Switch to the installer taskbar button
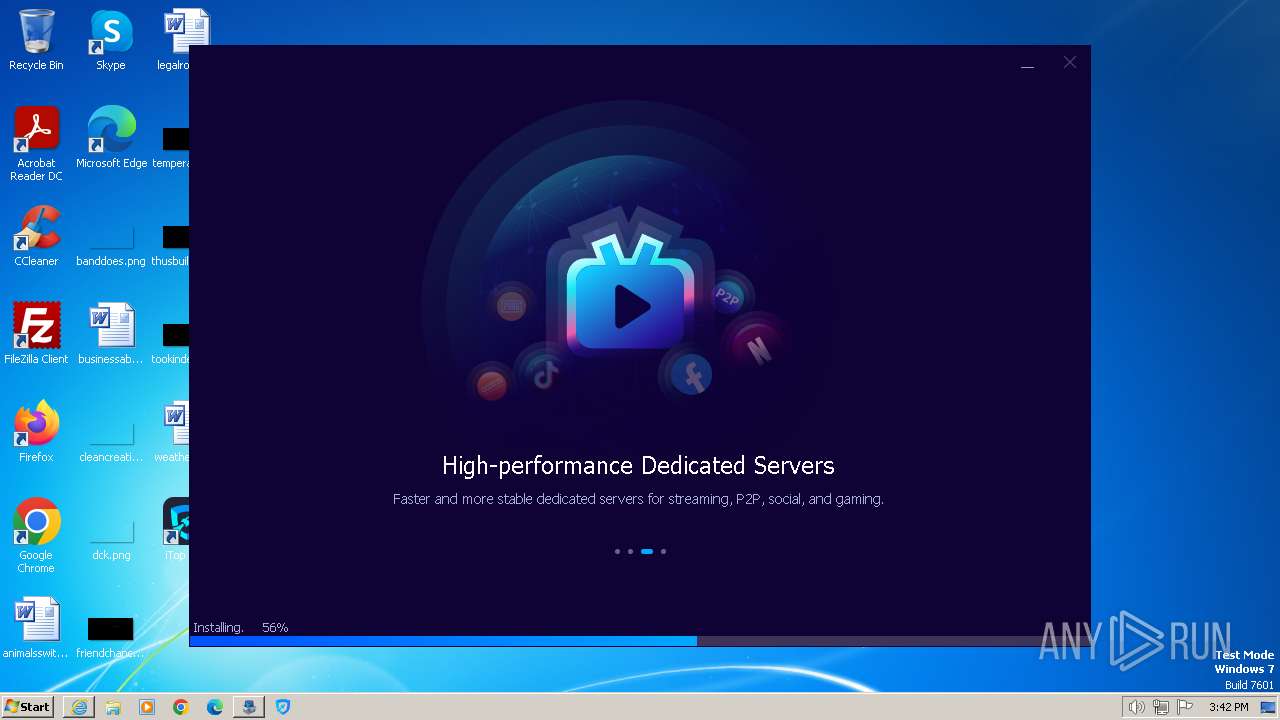 [249, 707]
